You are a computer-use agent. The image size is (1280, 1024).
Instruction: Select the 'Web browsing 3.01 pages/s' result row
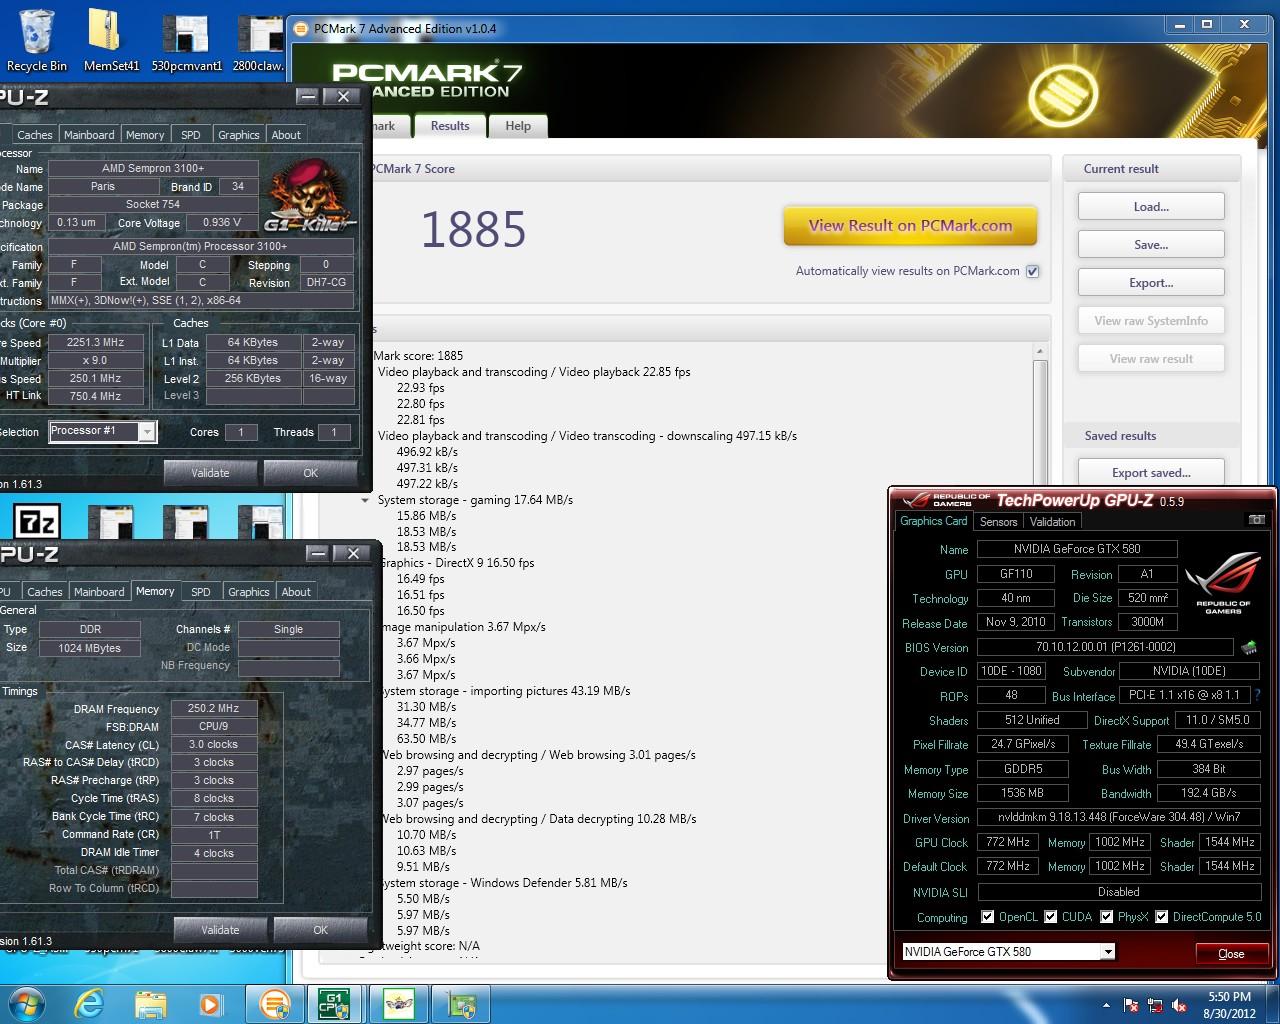coord(537,755)
